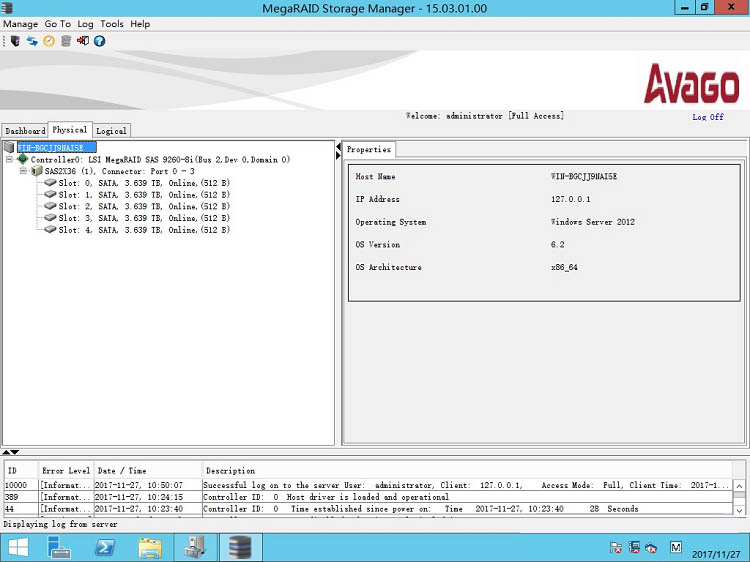Image resolution: width=750 pixels, height=562 pixels.
Task: Click the Windows Server 2012 value
Action: 593,222
